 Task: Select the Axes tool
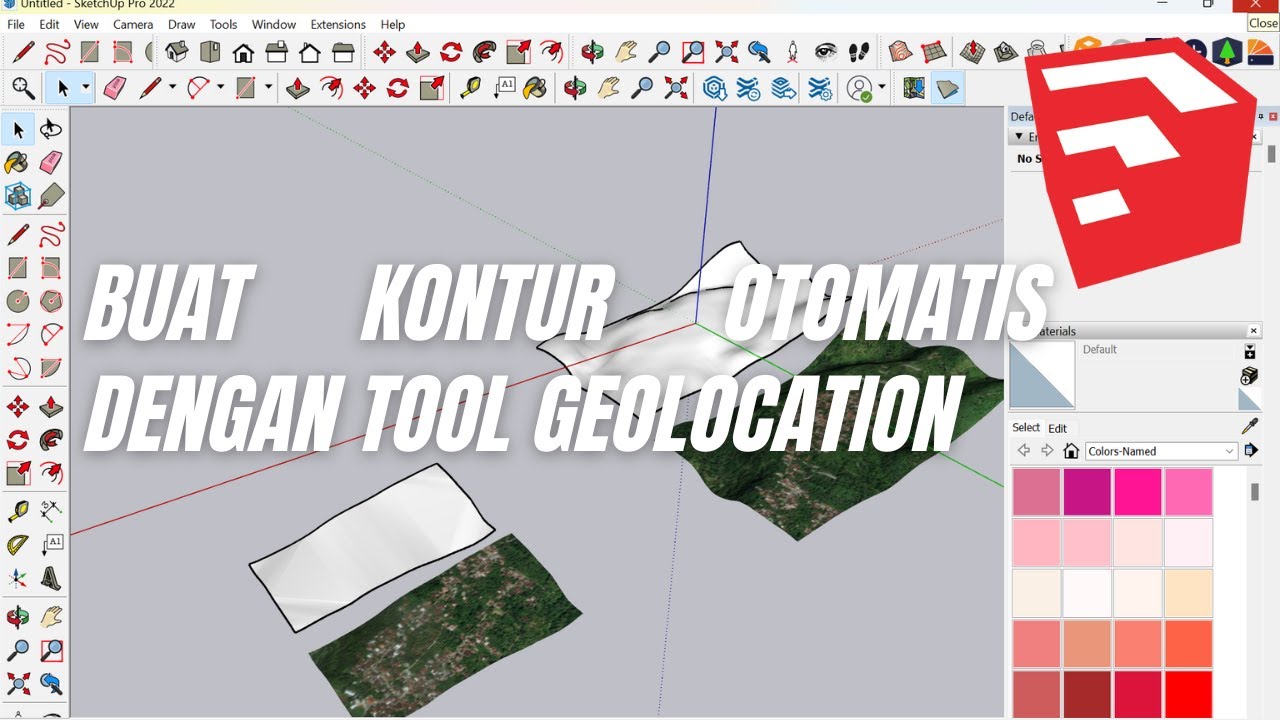point(18,579)
